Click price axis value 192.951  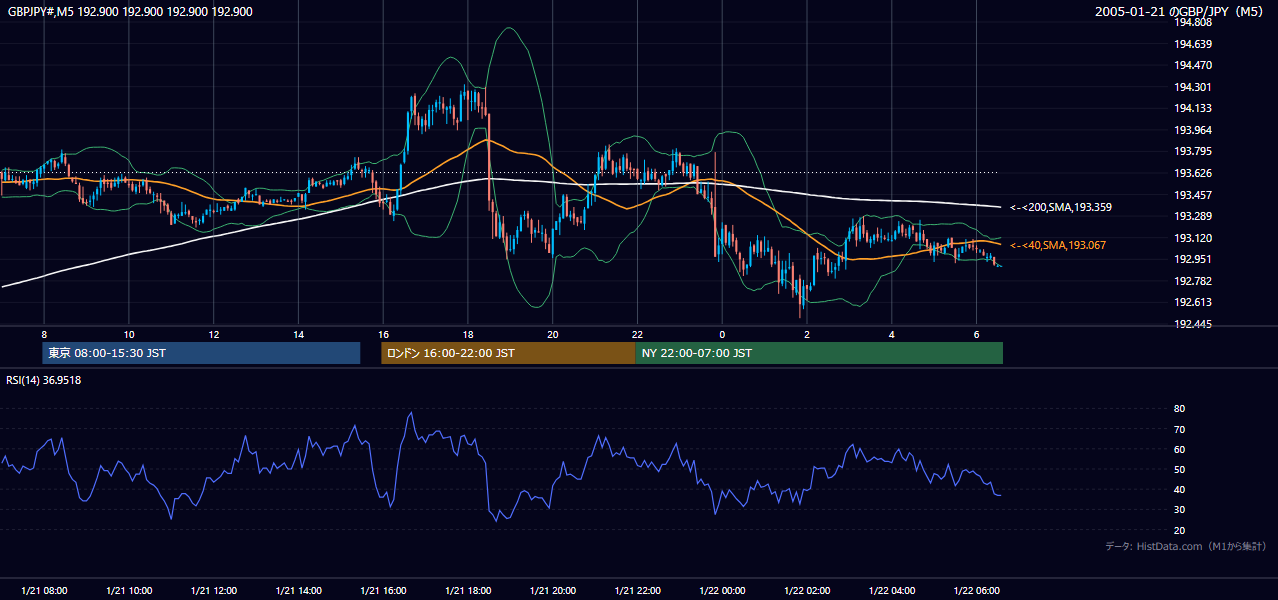coord(1192,260)
